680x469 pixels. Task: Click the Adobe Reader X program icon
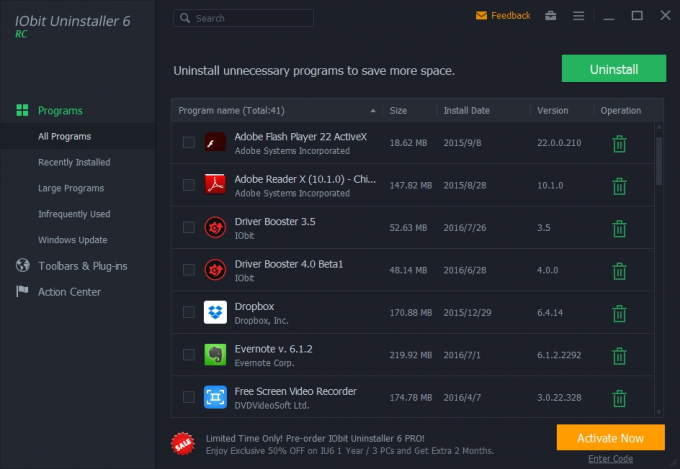tap(215, 184)
